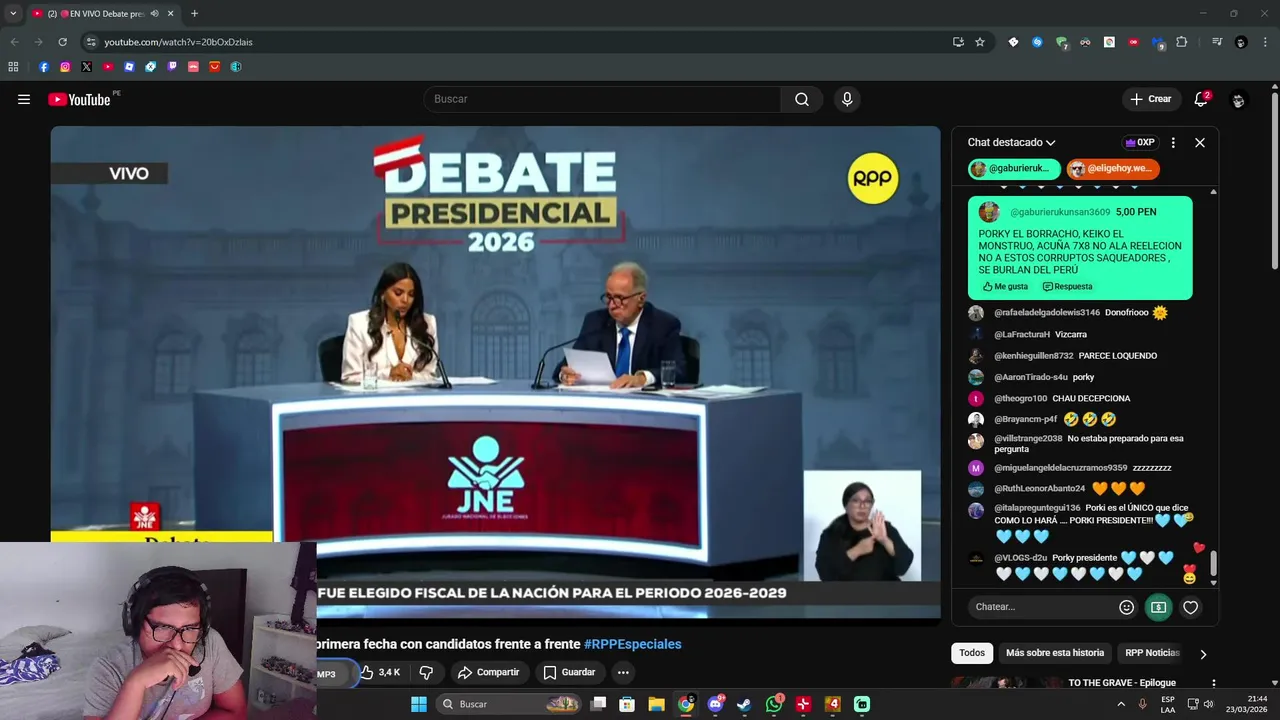Click the RPP channel logo on video
Screen dimensions: 1280x720
point(873,178)
